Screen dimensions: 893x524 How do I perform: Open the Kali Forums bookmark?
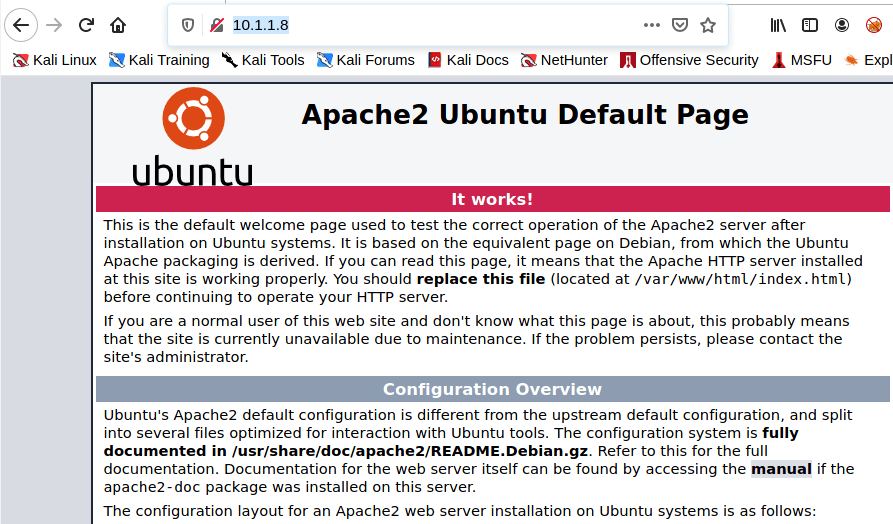click(x=366, y=60)
